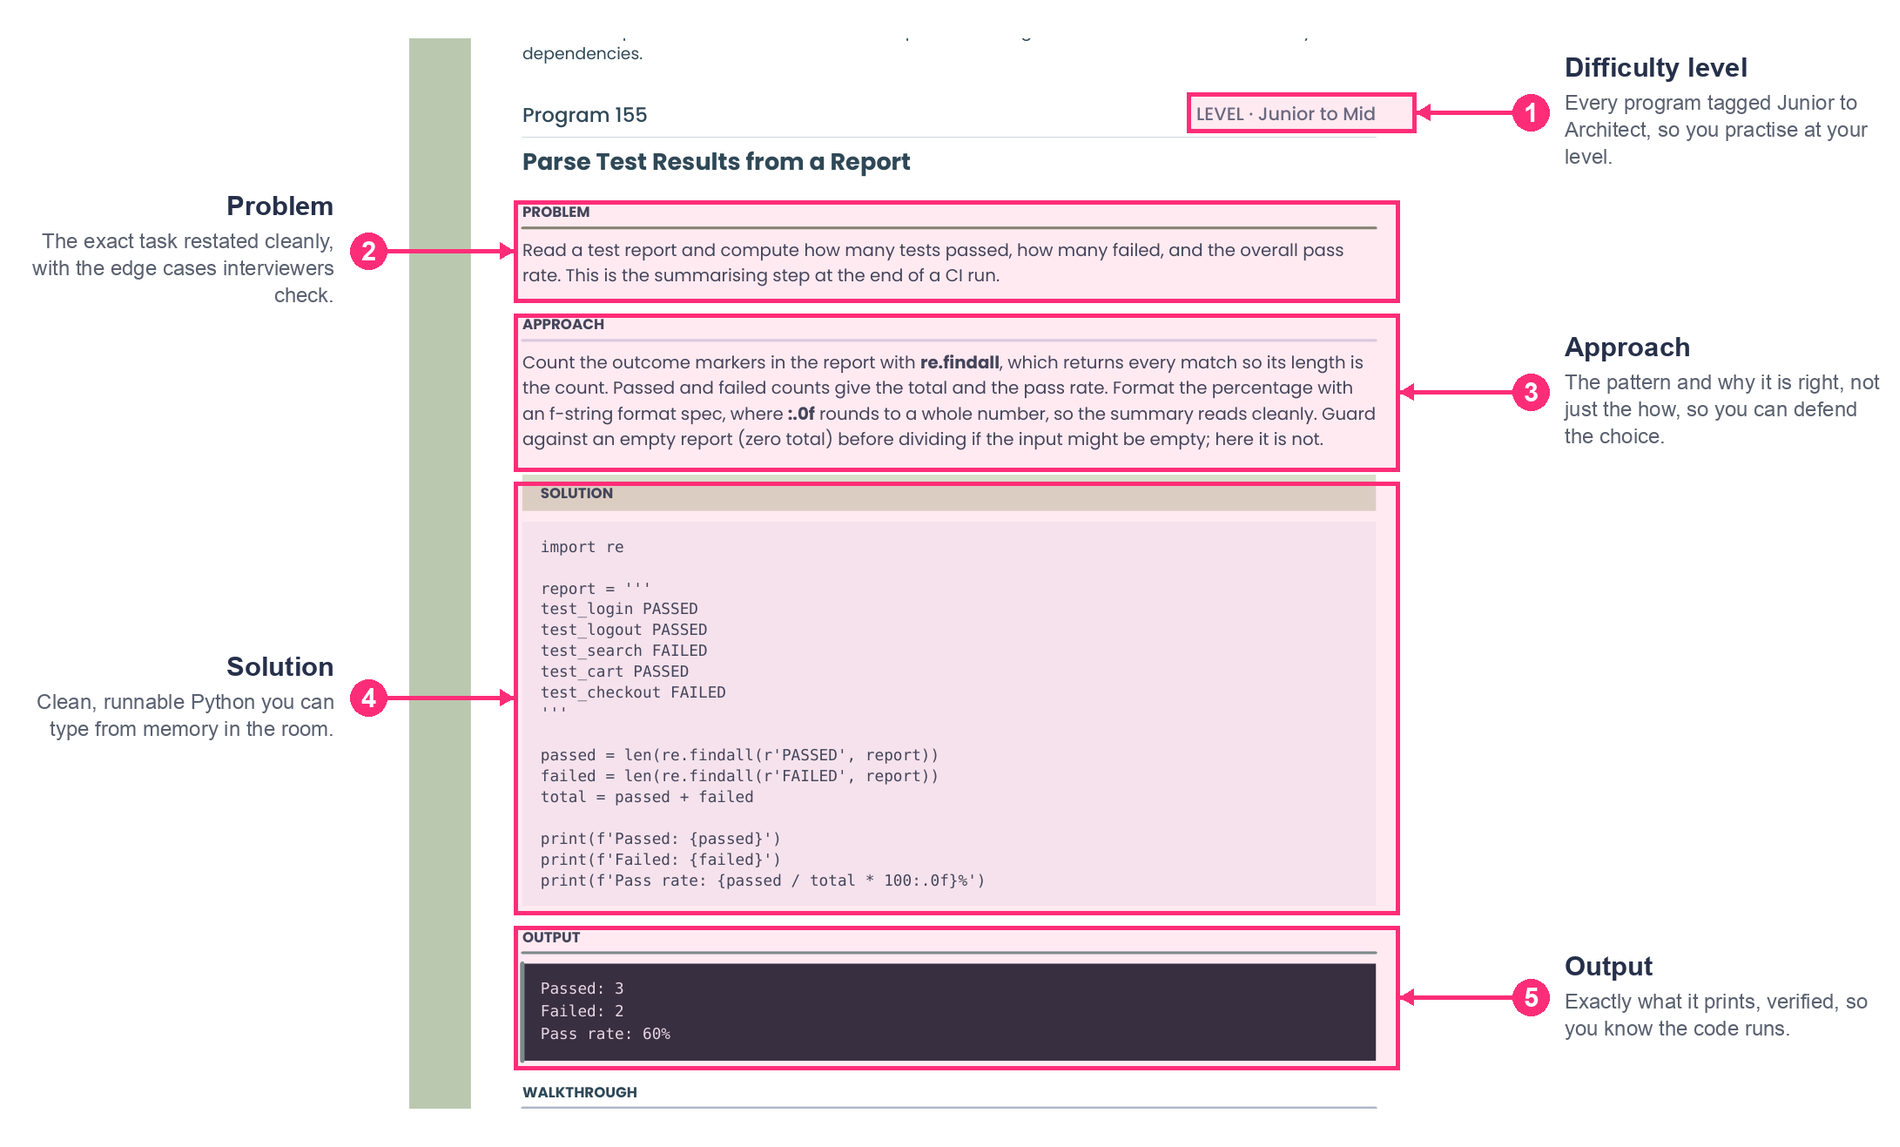Select the "import re" code line

pyautogui.click(x=582, y=547)
